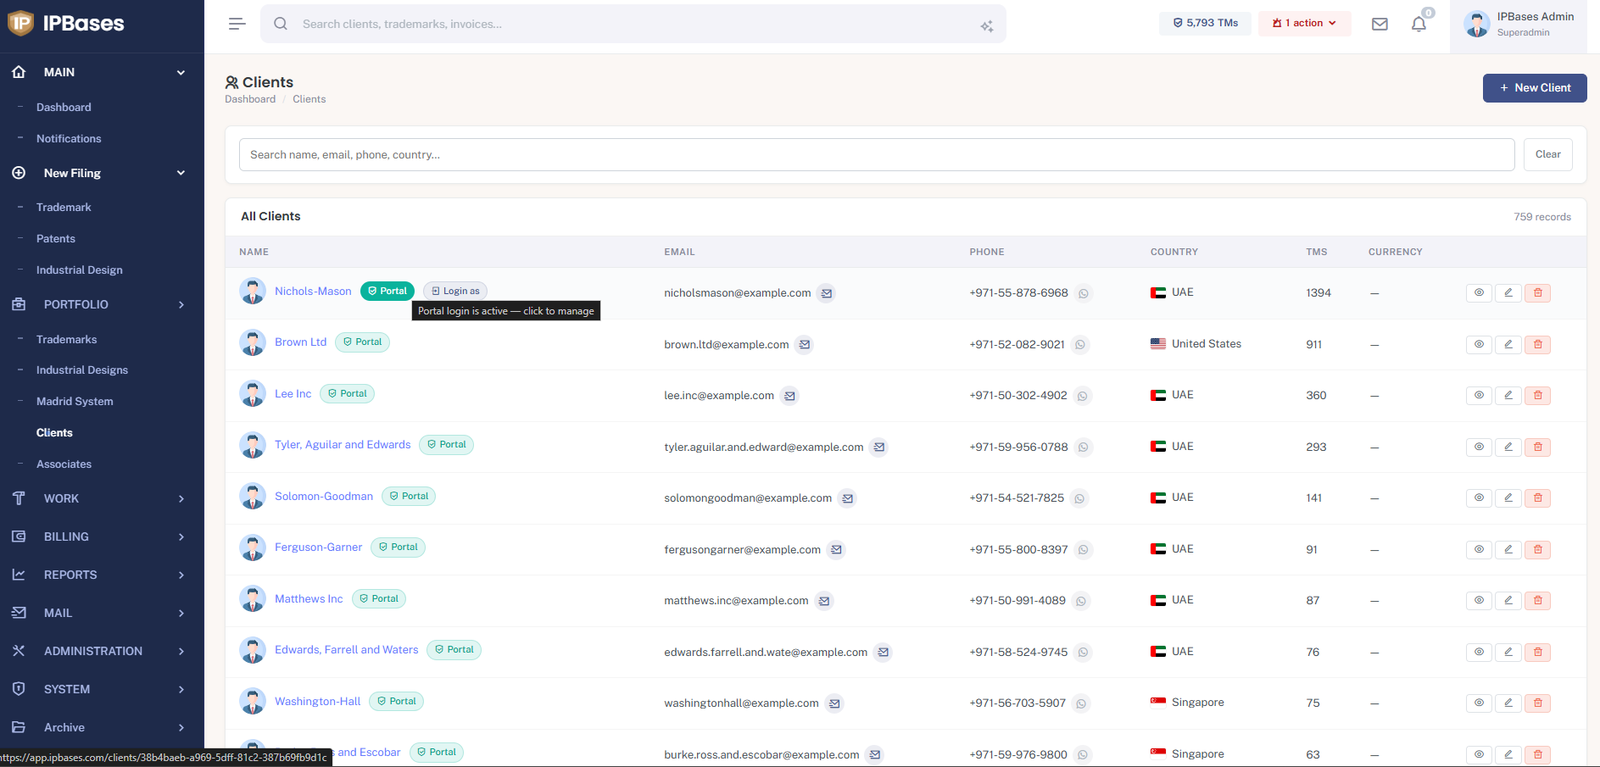
Task: Click the New Client button
Action: 1534,88
